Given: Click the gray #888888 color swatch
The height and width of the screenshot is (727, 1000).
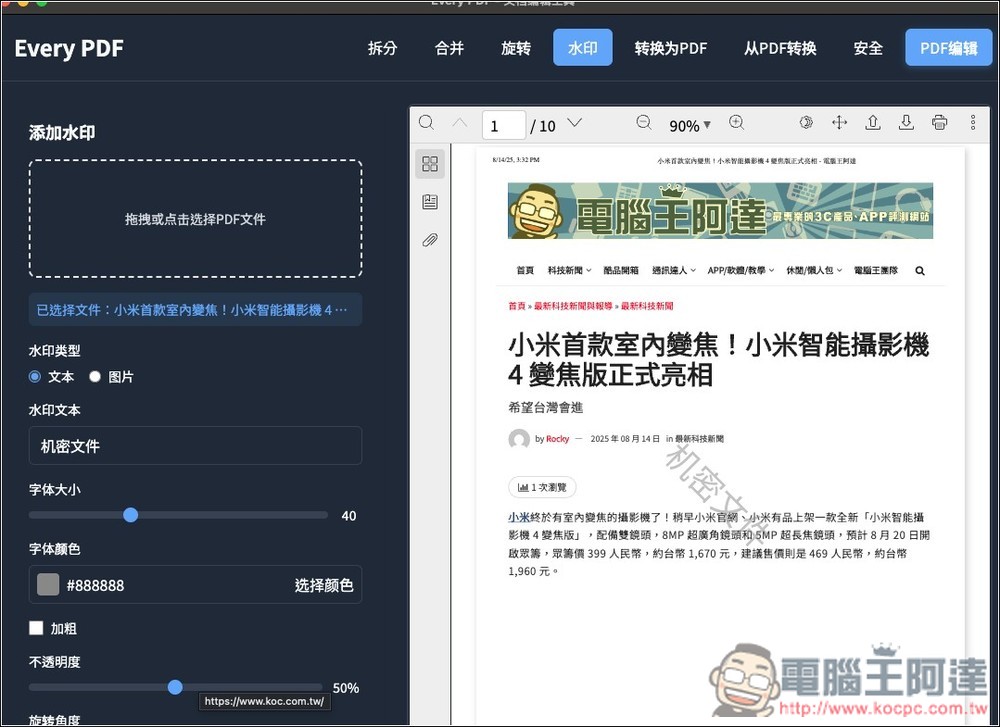Looking at the screenshot, I should coord(48,584).
